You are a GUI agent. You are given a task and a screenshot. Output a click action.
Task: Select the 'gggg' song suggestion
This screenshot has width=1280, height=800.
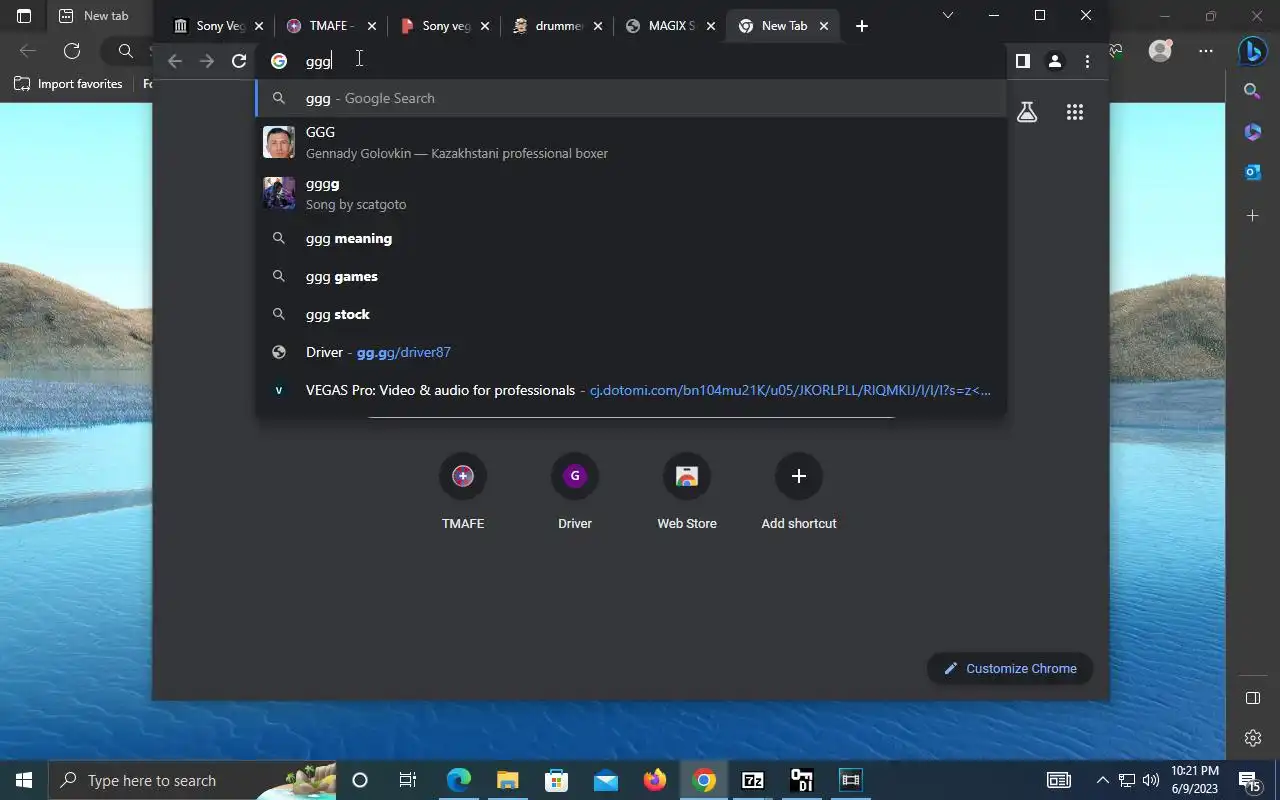631,194
